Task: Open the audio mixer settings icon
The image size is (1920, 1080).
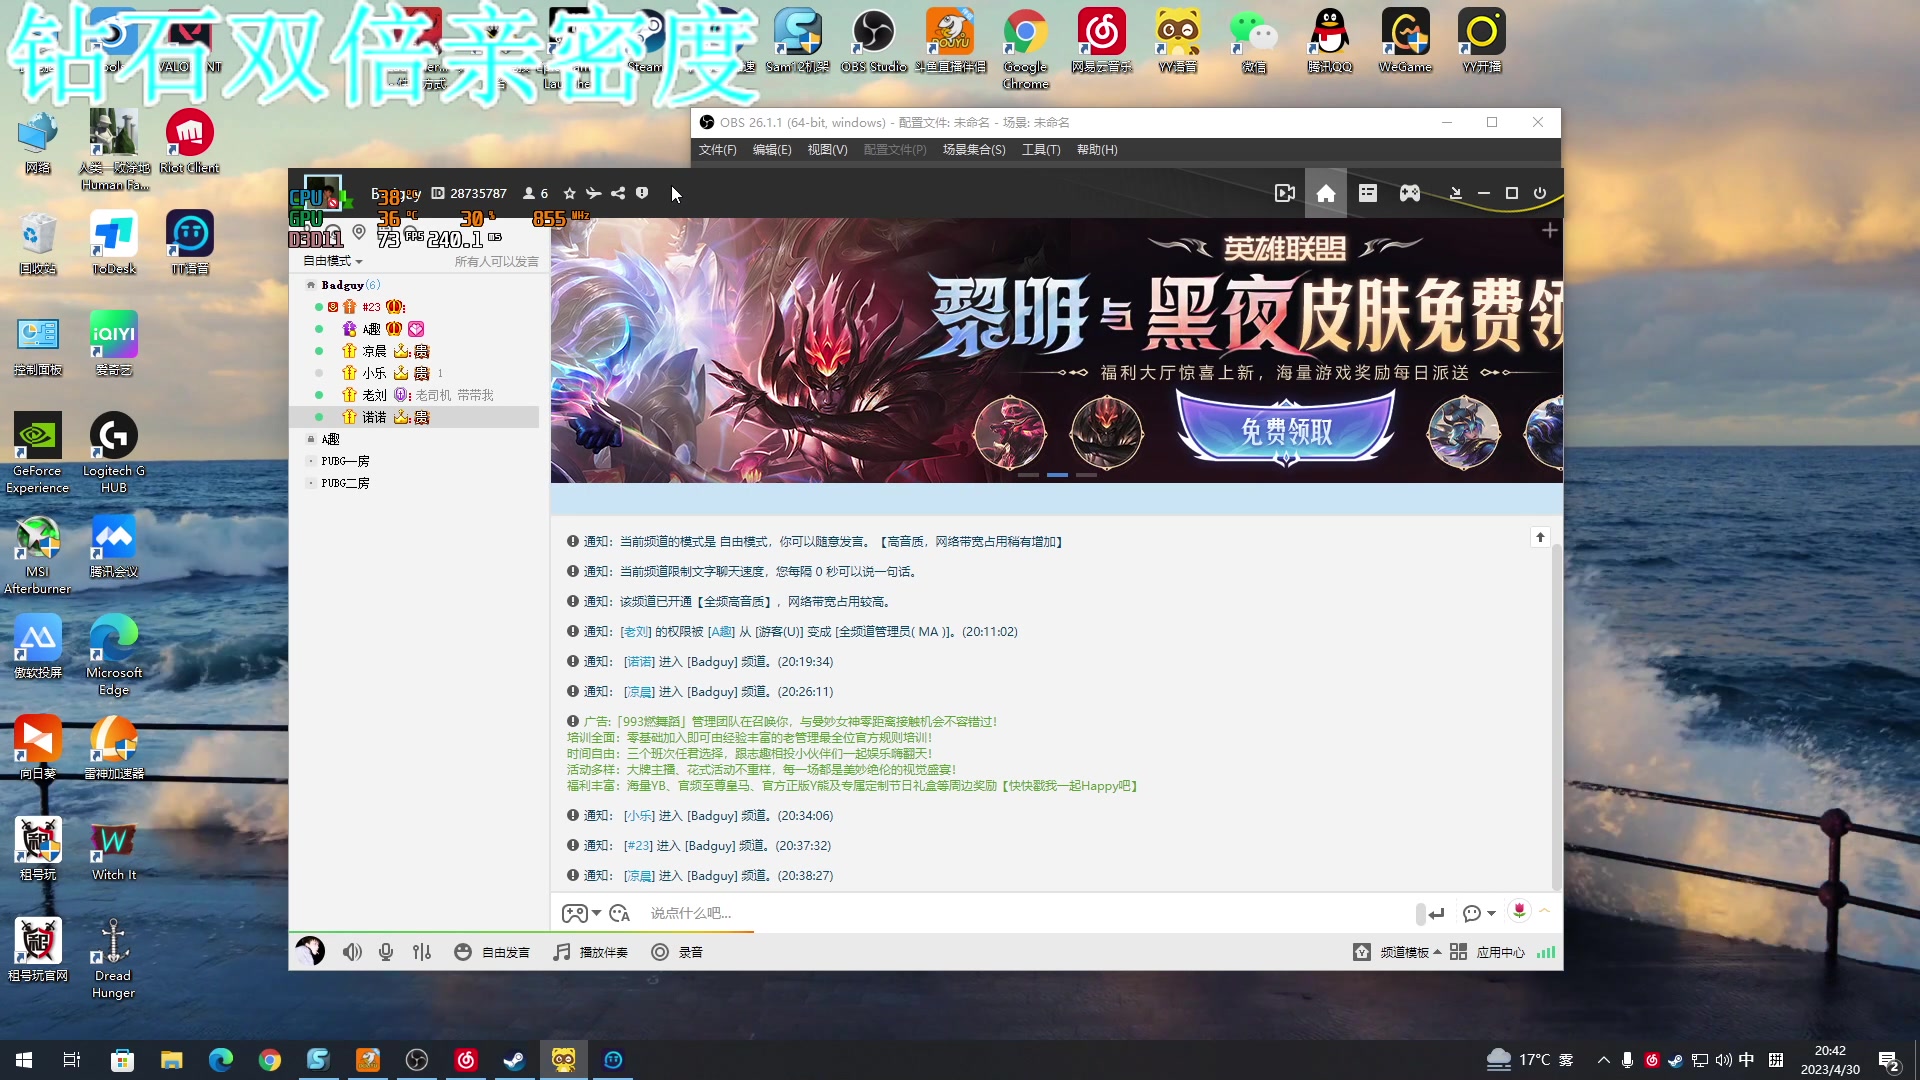Action: [x=422, y=952]
